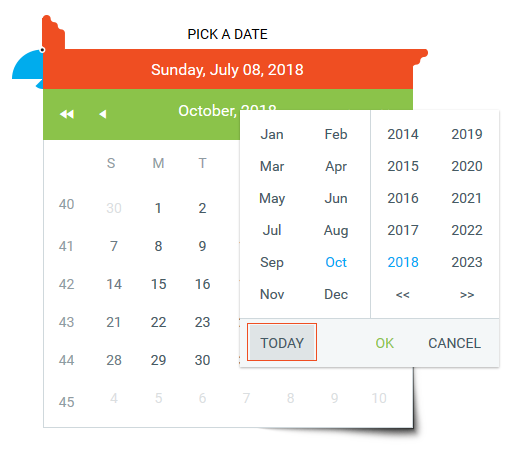518x451 pixels.
Task: Click the double-left previous year arrow
Action: tap(67, 114)
